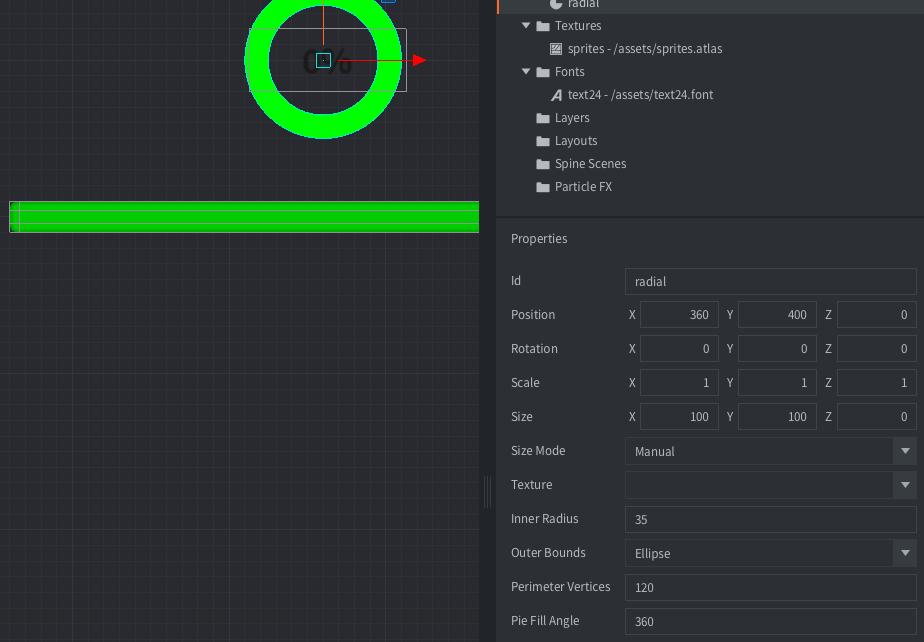Click the Inner Radius field
The height and width of the screenshot is (642, 924).
771,519
